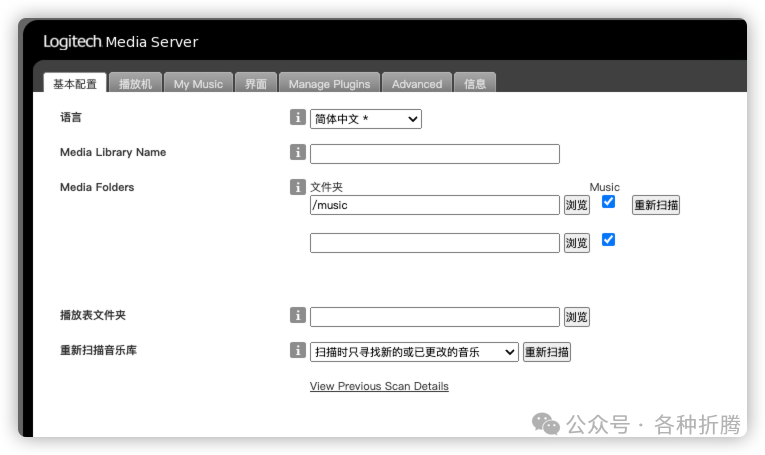Select the Advanced tab
The width and height of the screenshot is (765, 455).
(x=417, y=83)
